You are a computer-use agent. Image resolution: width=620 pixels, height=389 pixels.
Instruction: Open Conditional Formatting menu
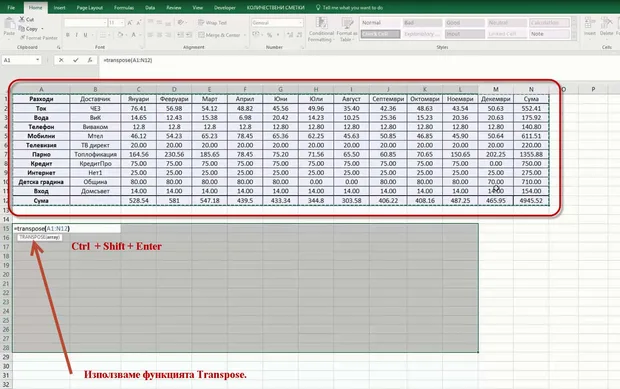pyautogui.click(x=321, y=29)
